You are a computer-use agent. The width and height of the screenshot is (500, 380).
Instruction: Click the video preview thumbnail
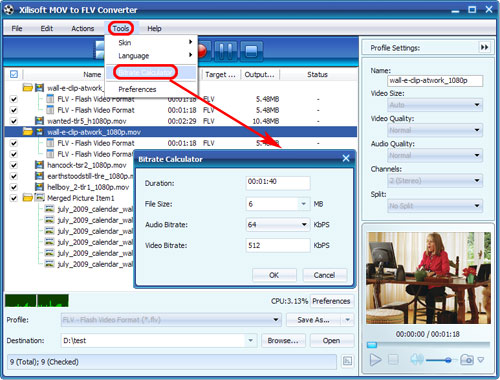[x=428, y=278]
